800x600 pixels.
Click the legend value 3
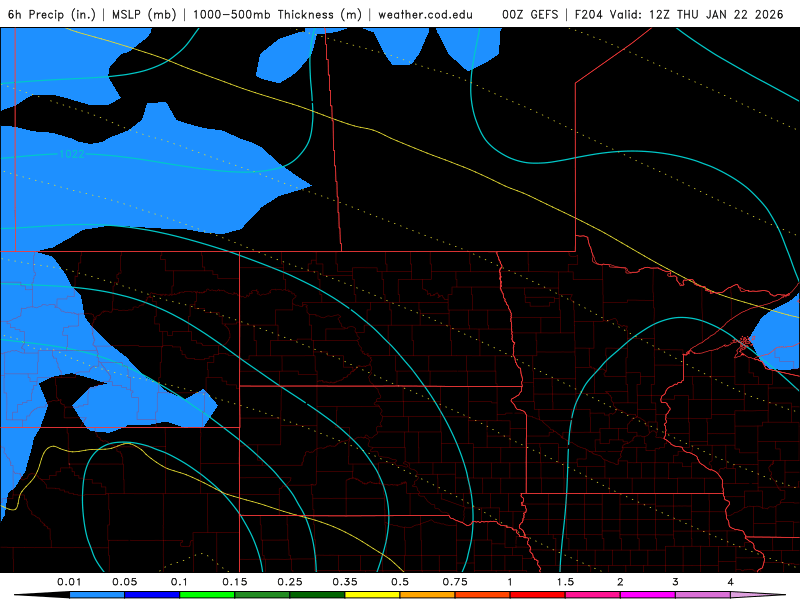tap(676, 582)
